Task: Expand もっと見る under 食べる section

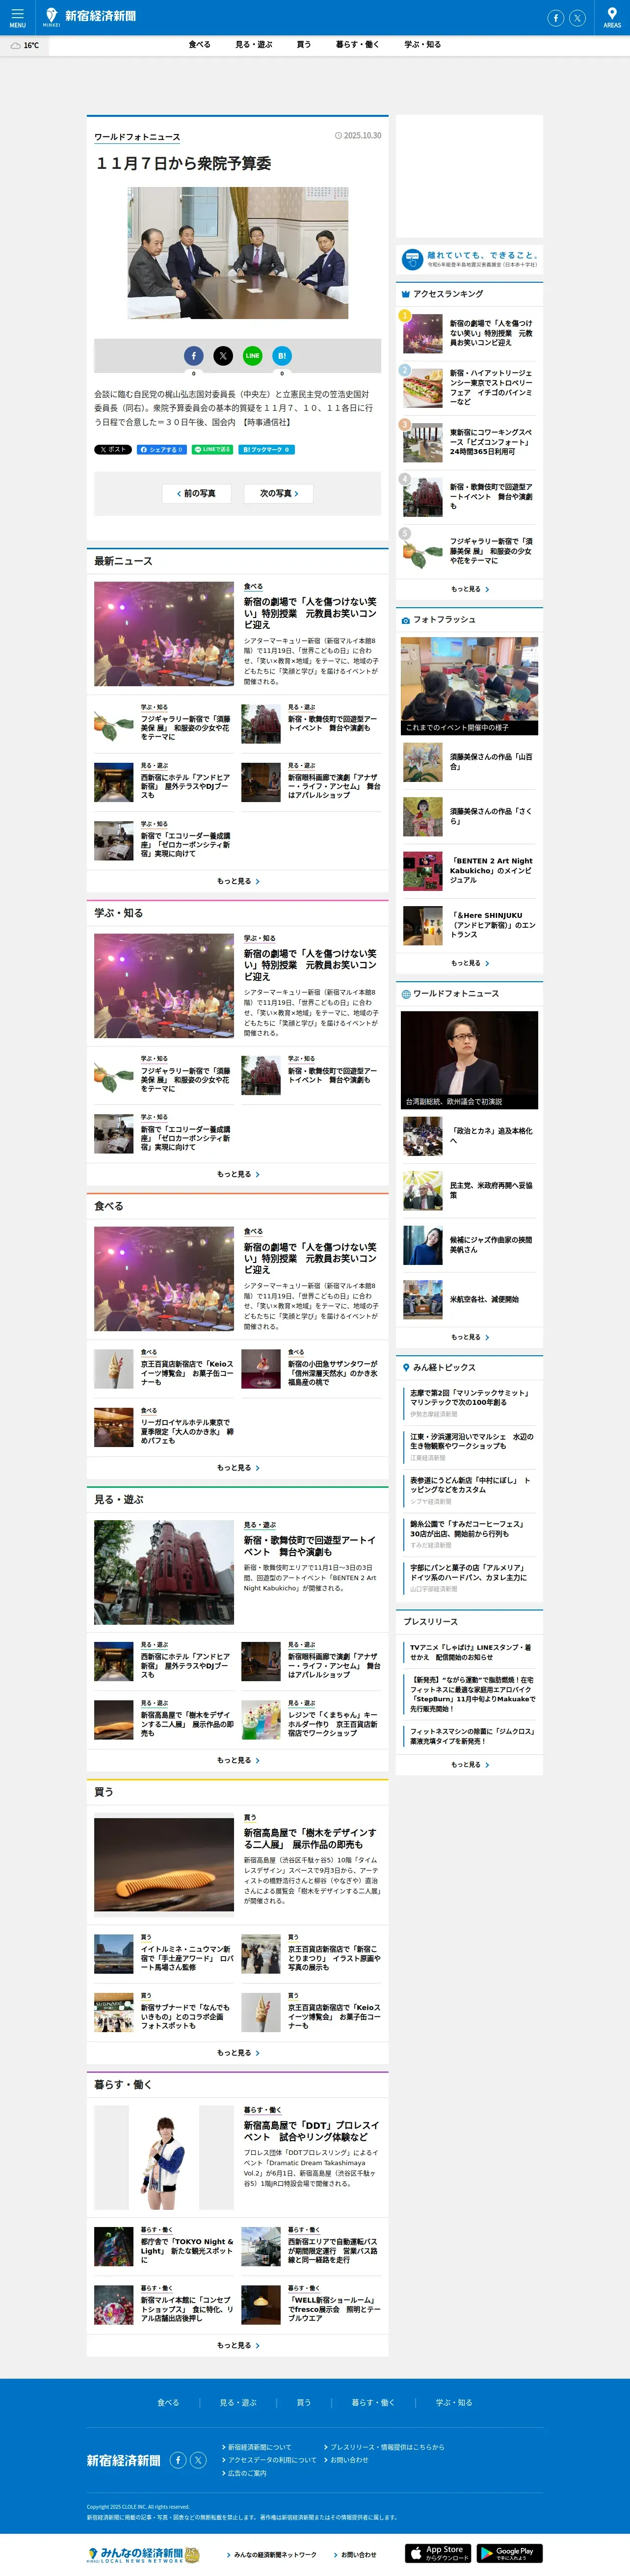Action: tap(238, 1467)
